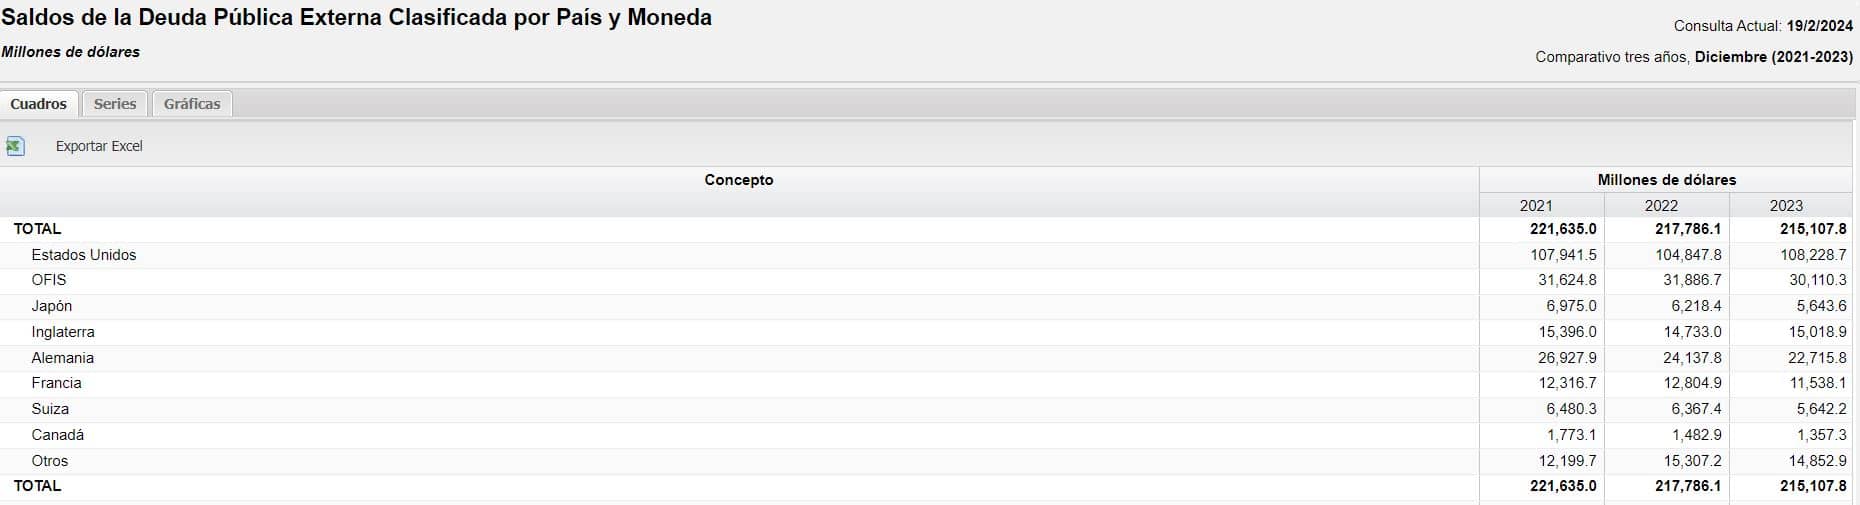Click the Alemania row label
Viewport: 1860px width, 505px height.
[x=63, y=358]
